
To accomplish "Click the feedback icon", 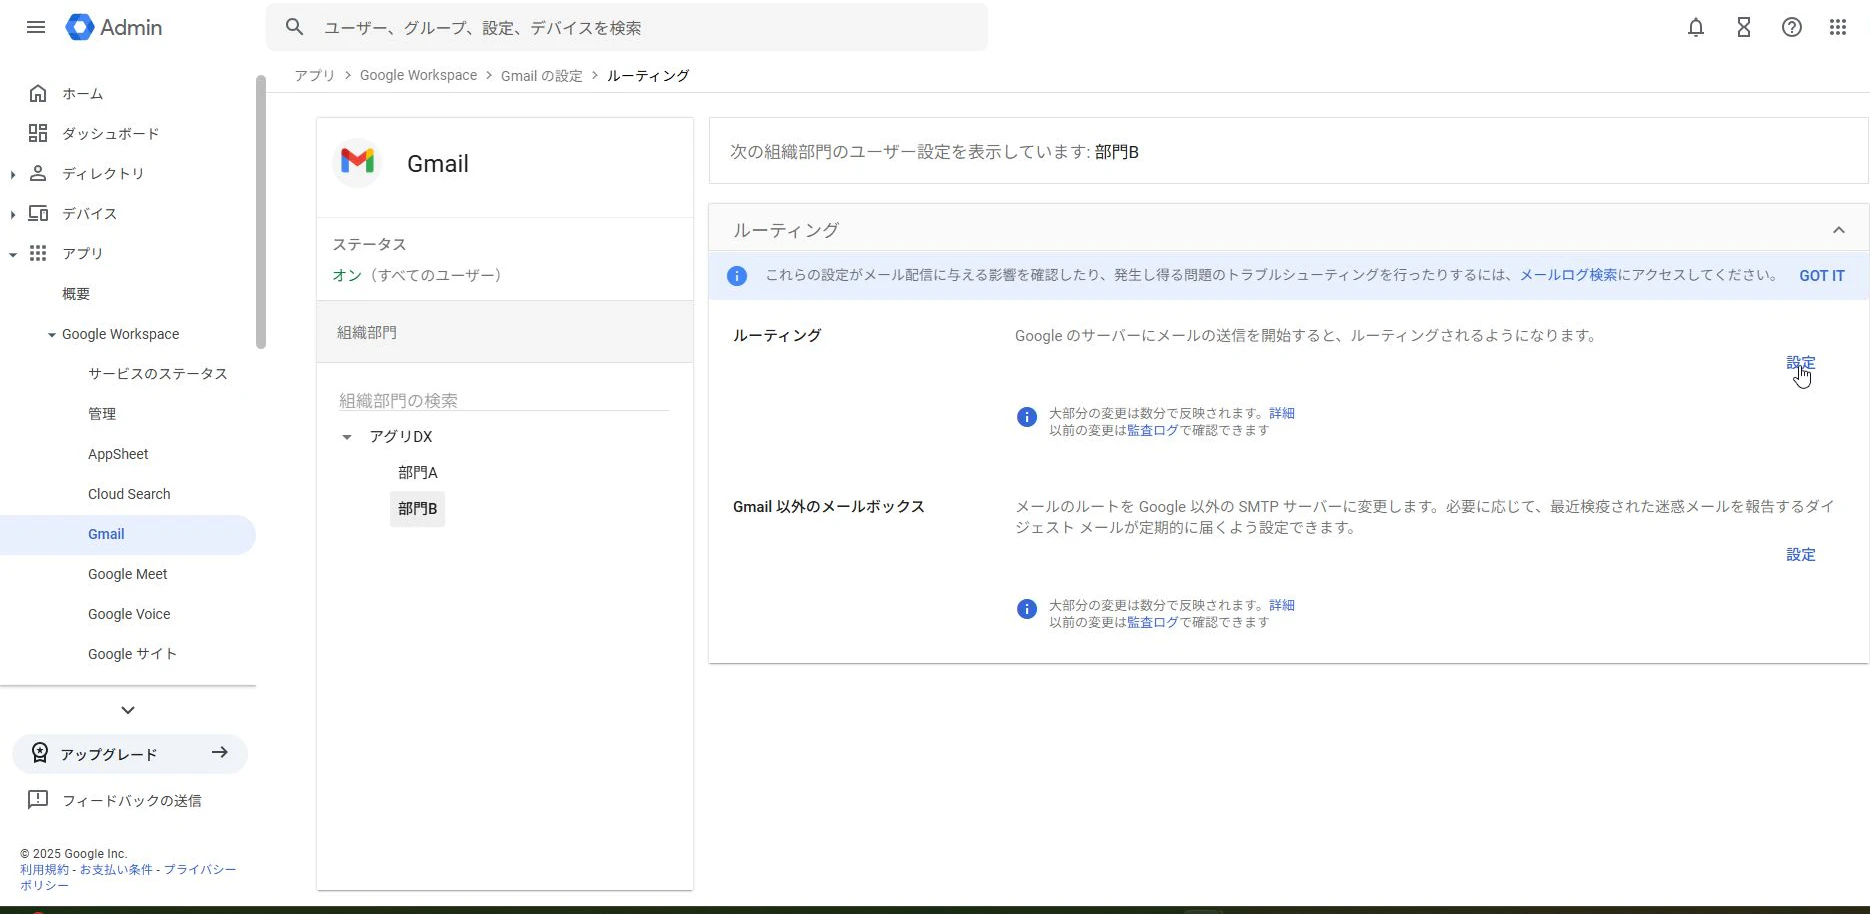I will point(38,800).
